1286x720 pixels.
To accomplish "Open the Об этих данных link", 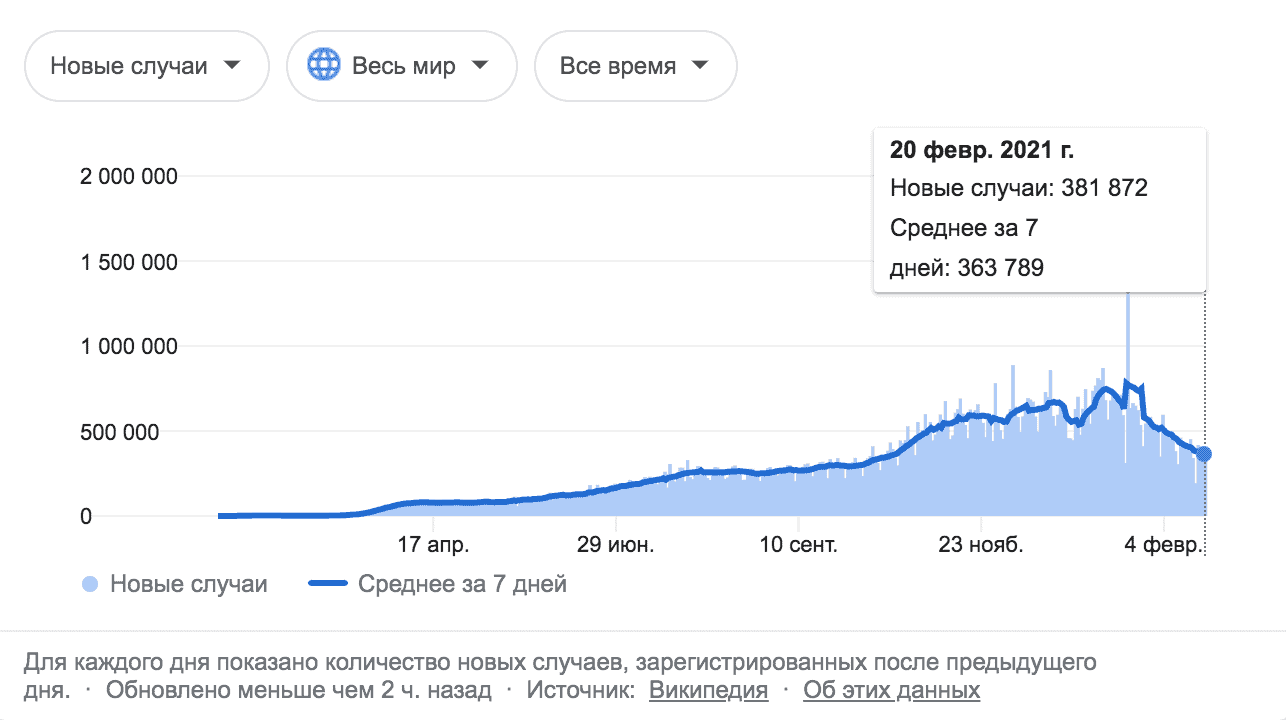I will 892,690.
